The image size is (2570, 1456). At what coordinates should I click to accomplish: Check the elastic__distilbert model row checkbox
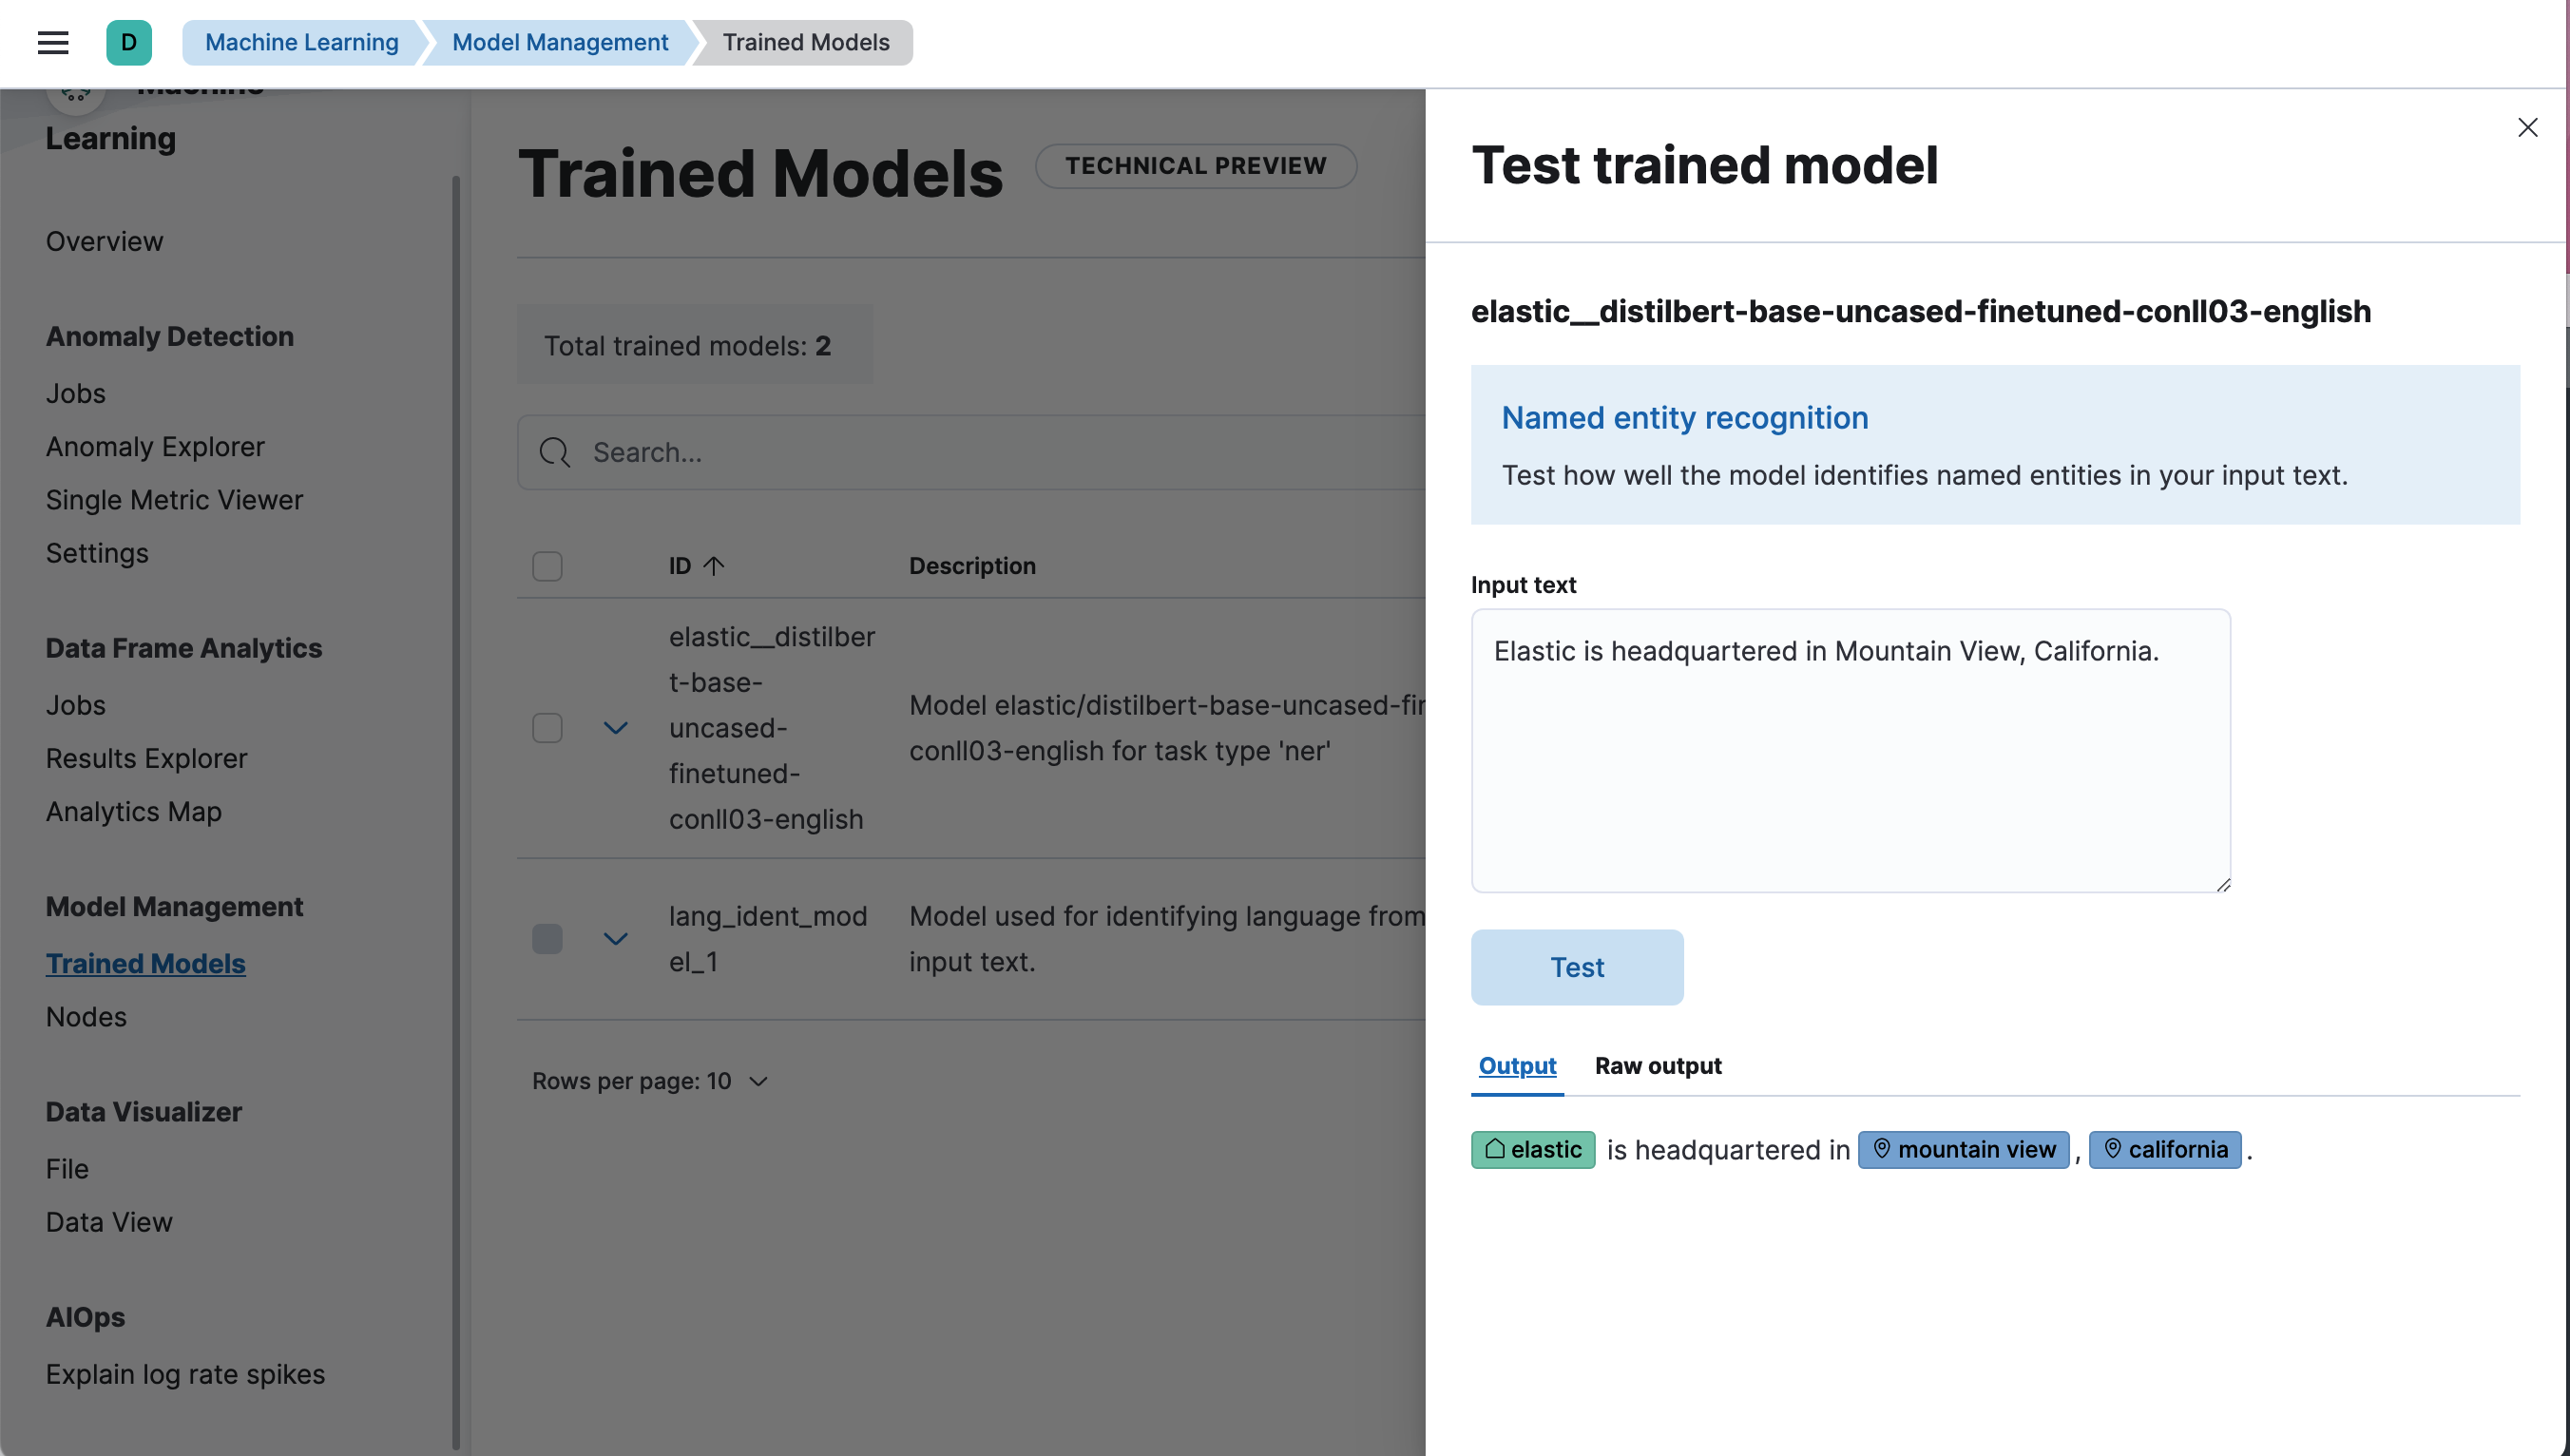pyautogui.click(x=547, y=727)
